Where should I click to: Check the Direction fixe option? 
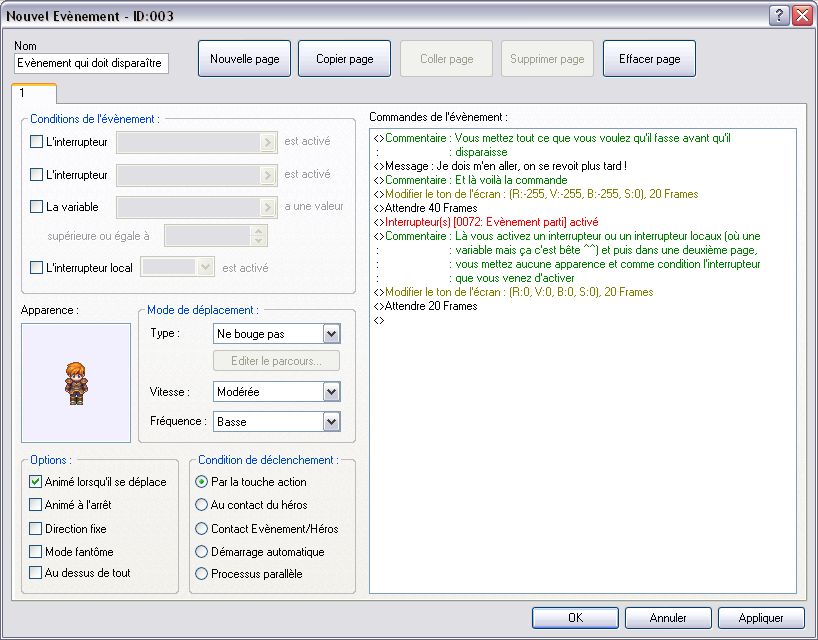[35, 528]
